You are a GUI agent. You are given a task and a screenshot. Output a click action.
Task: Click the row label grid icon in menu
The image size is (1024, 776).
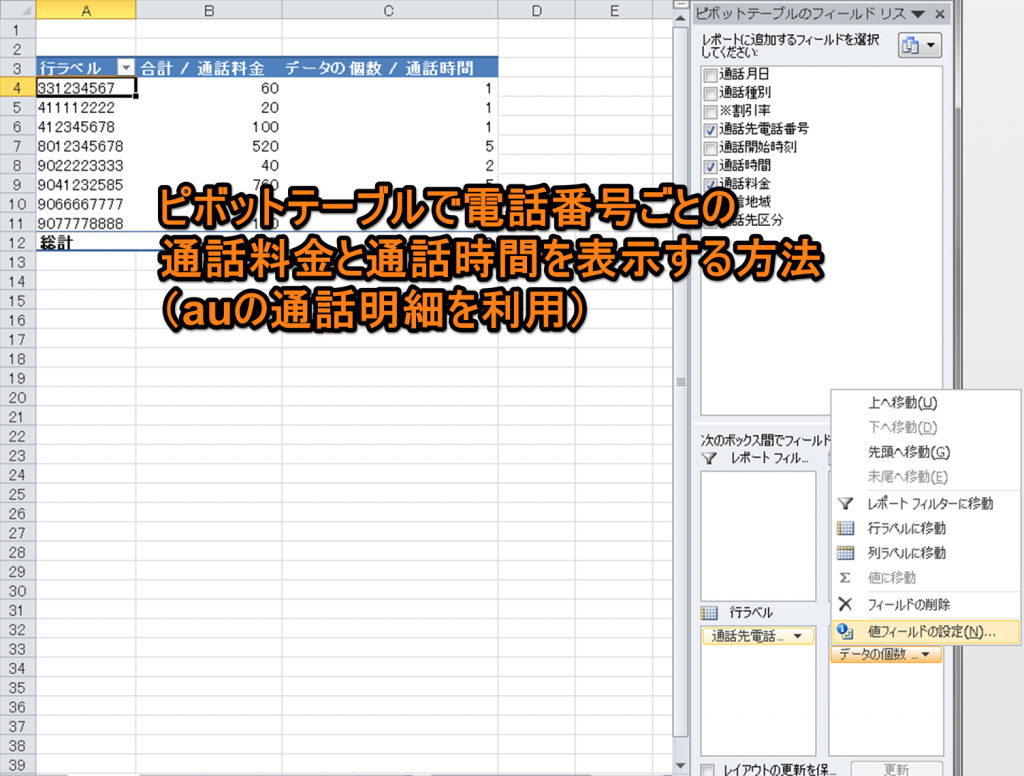click(846, 528)
